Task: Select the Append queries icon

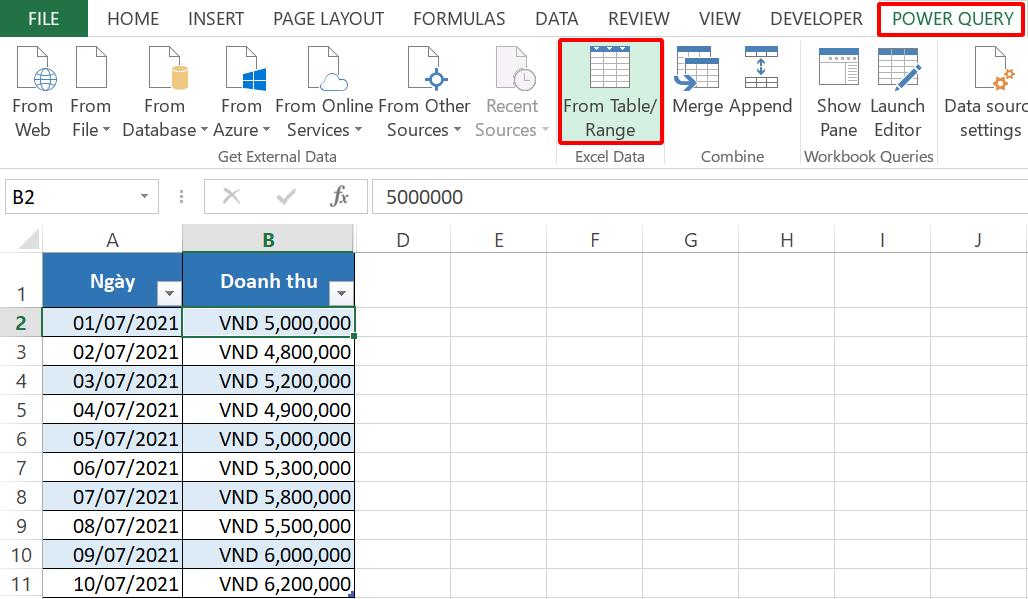Action: 761,88
